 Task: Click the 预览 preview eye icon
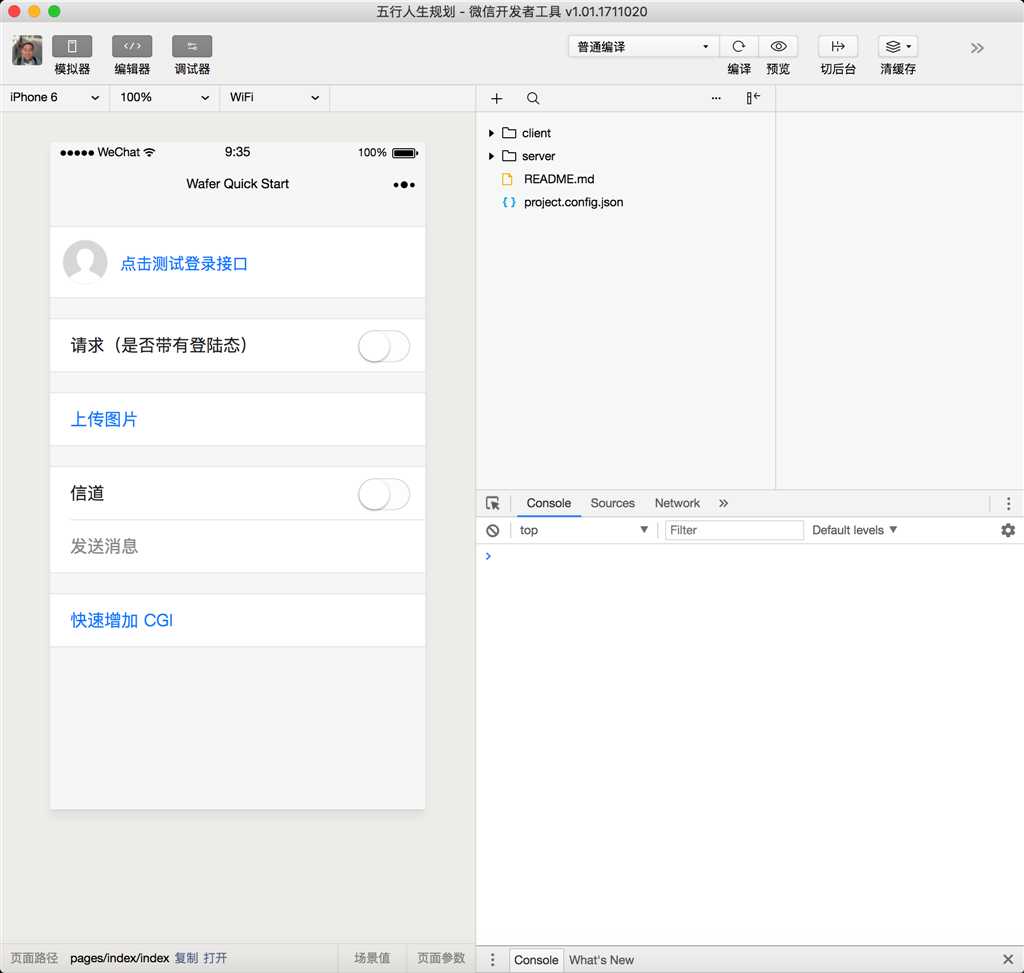[x=778, y=46]
